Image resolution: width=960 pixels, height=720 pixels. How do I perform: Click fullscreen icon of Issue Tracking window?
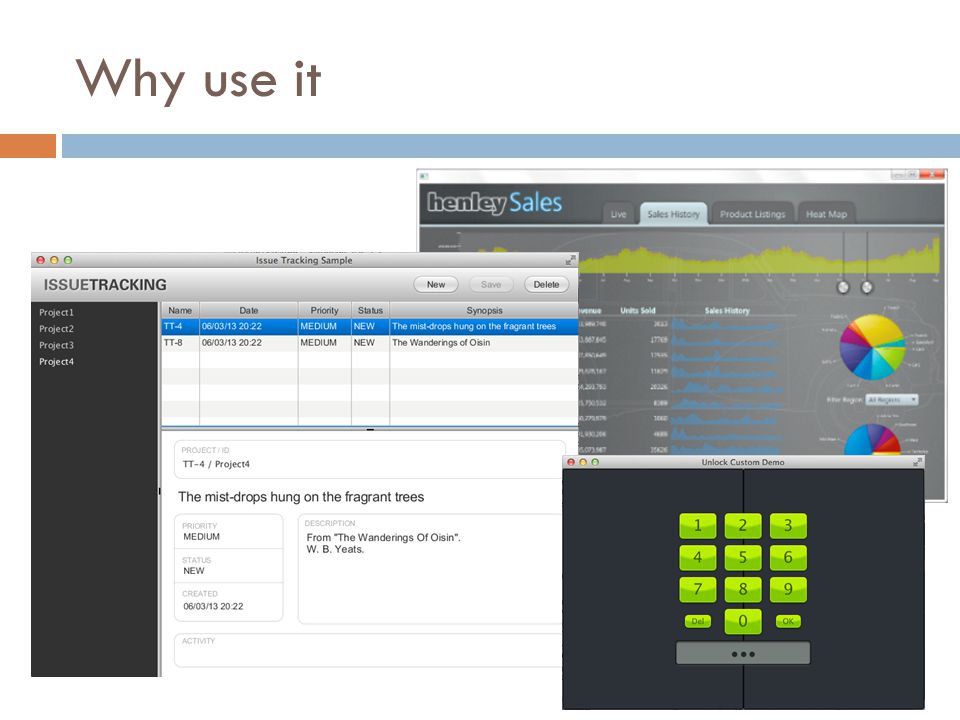point(570,260)
